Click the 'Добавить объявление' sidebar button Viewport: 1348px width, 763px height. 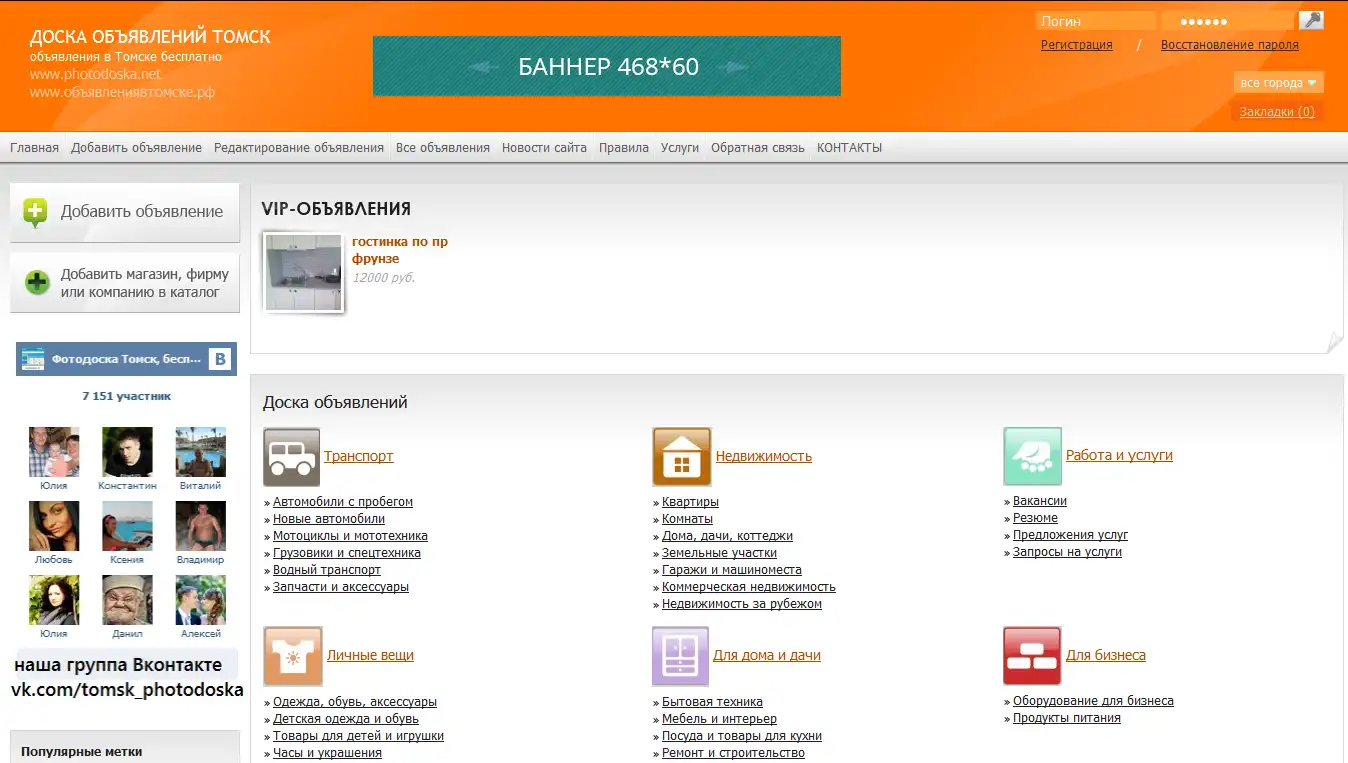[x=125, y=212]
